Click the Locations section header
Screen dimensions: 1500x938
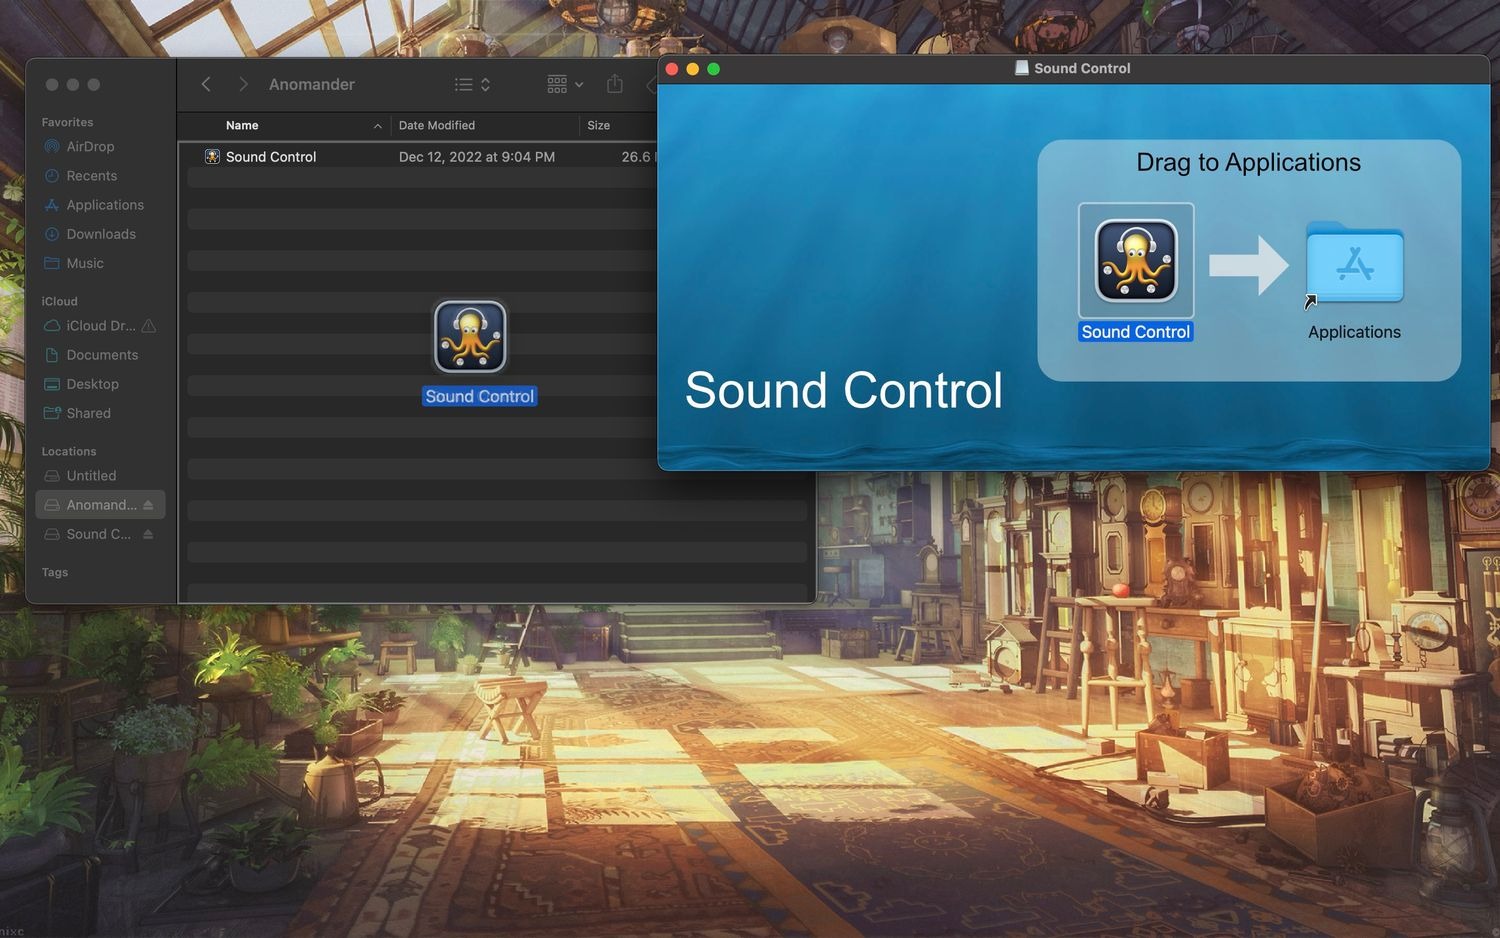(x=69, y=452)
